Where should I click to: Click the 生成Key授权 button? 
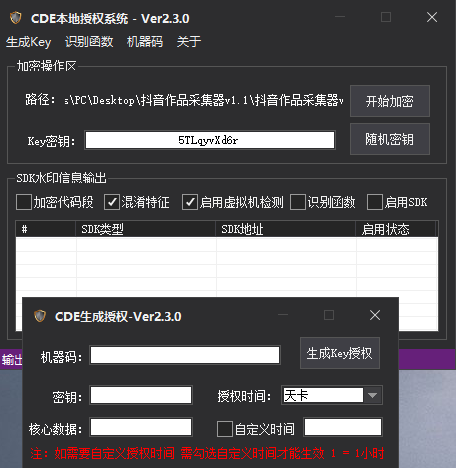point(340,353)
